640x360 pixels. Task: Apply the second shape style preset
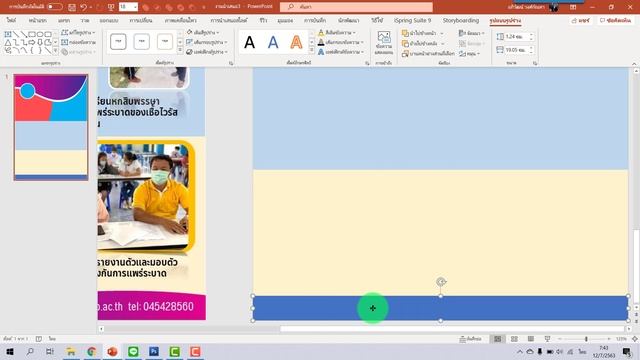(141, 42)
